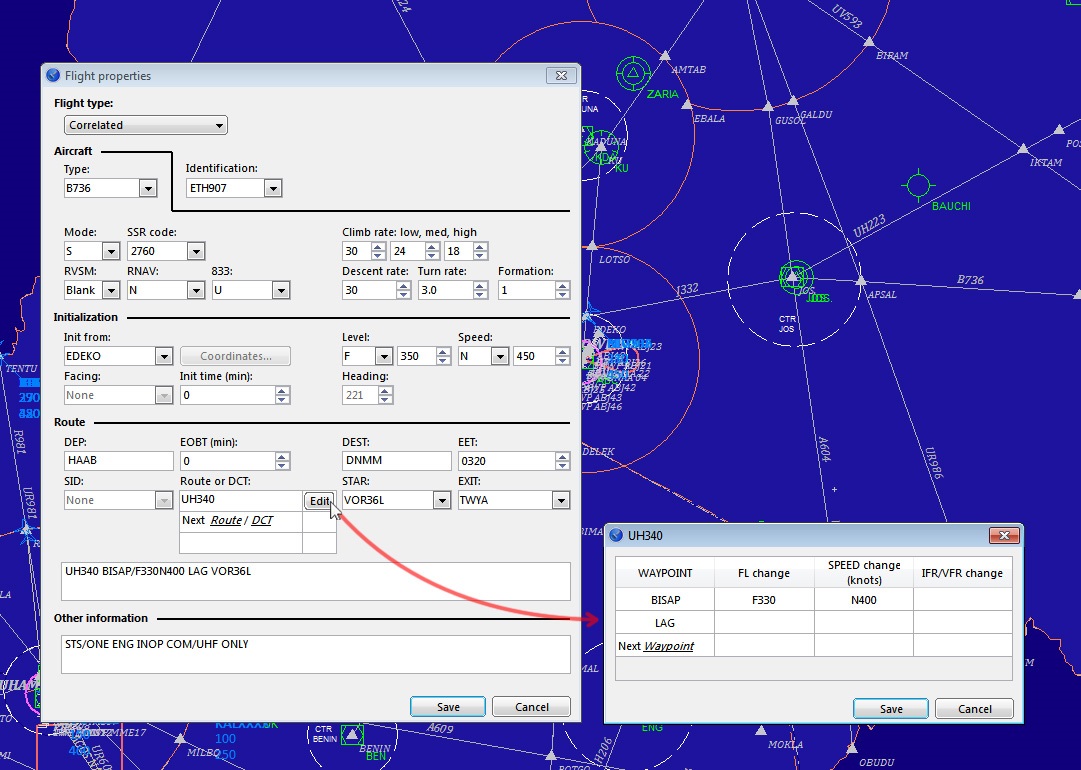Open the Mode S dropdown
The width and height of the screenshot is (1081, 770).
tap(110, 252)
